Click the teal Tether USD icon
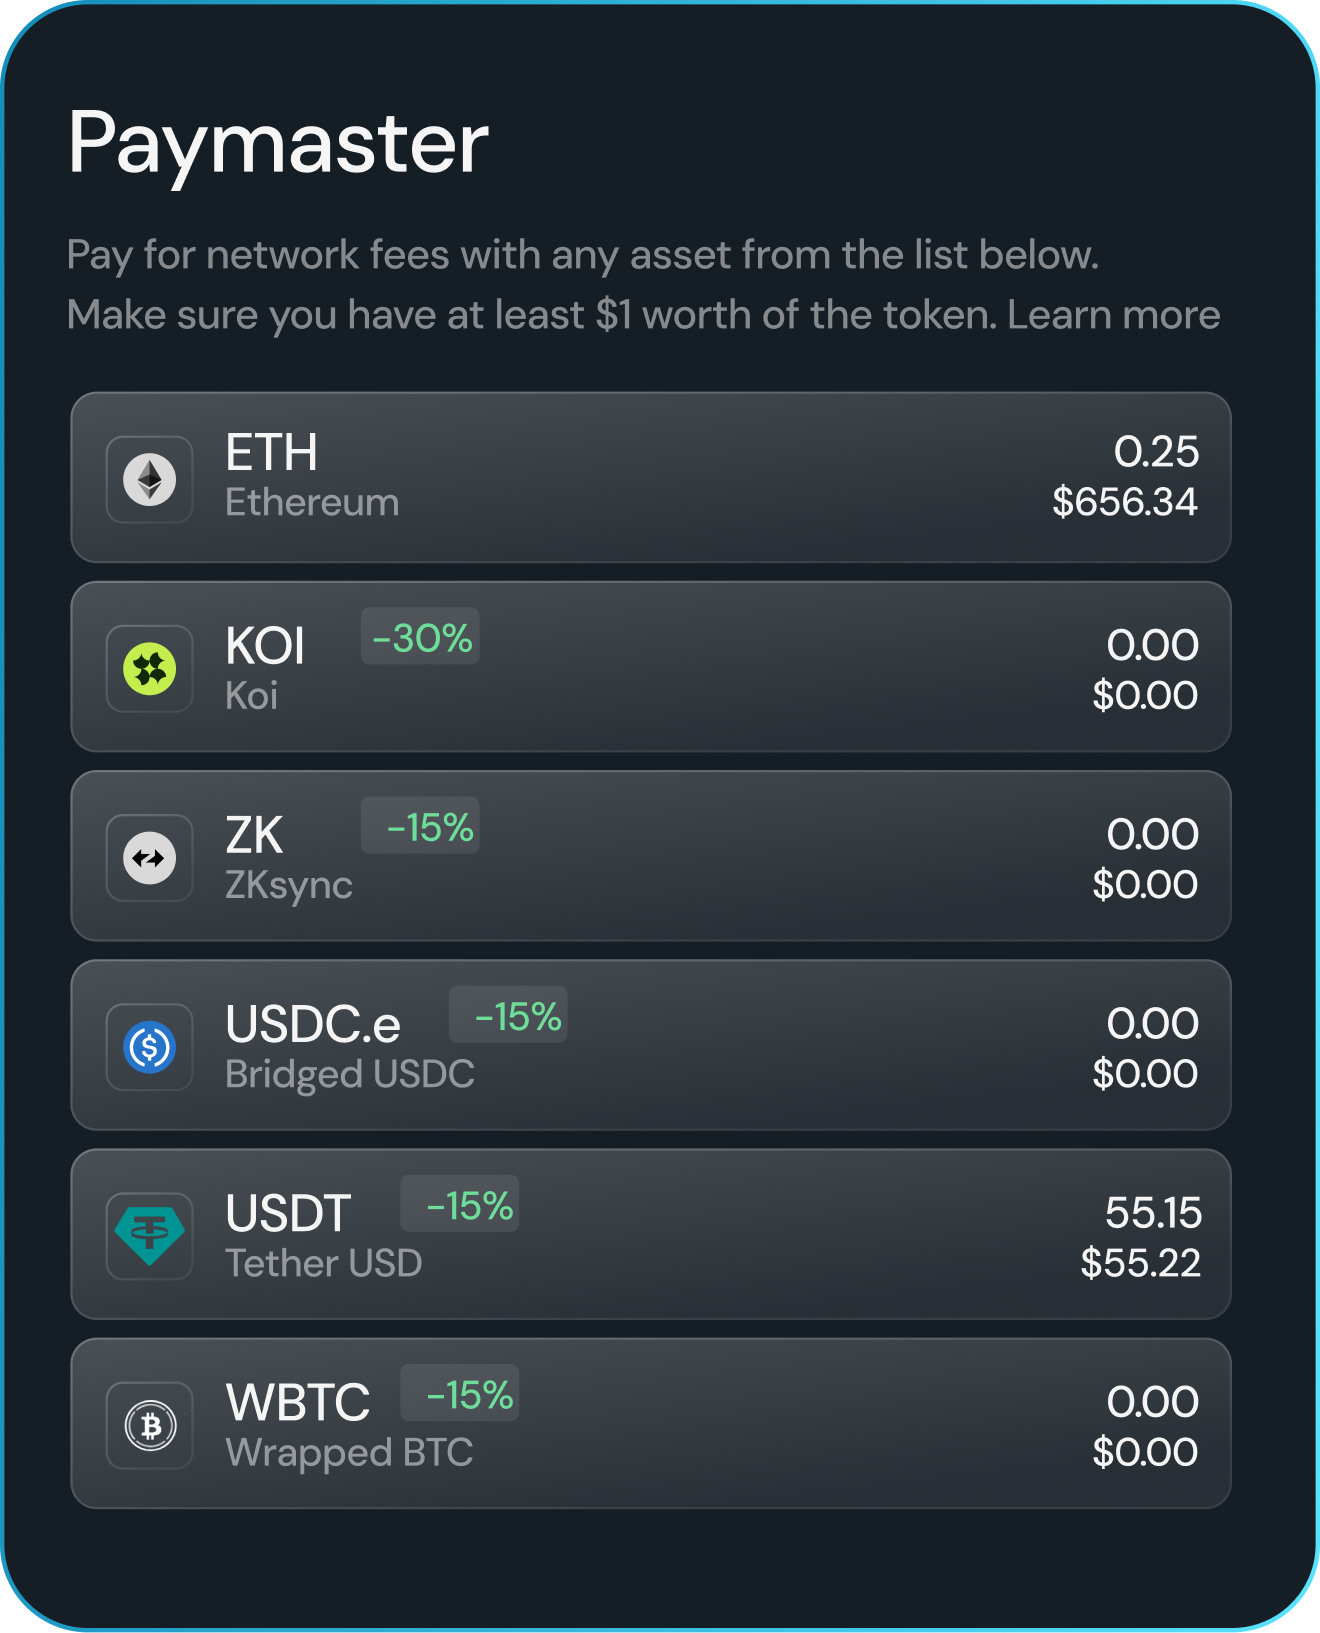 click(150, 1236)
